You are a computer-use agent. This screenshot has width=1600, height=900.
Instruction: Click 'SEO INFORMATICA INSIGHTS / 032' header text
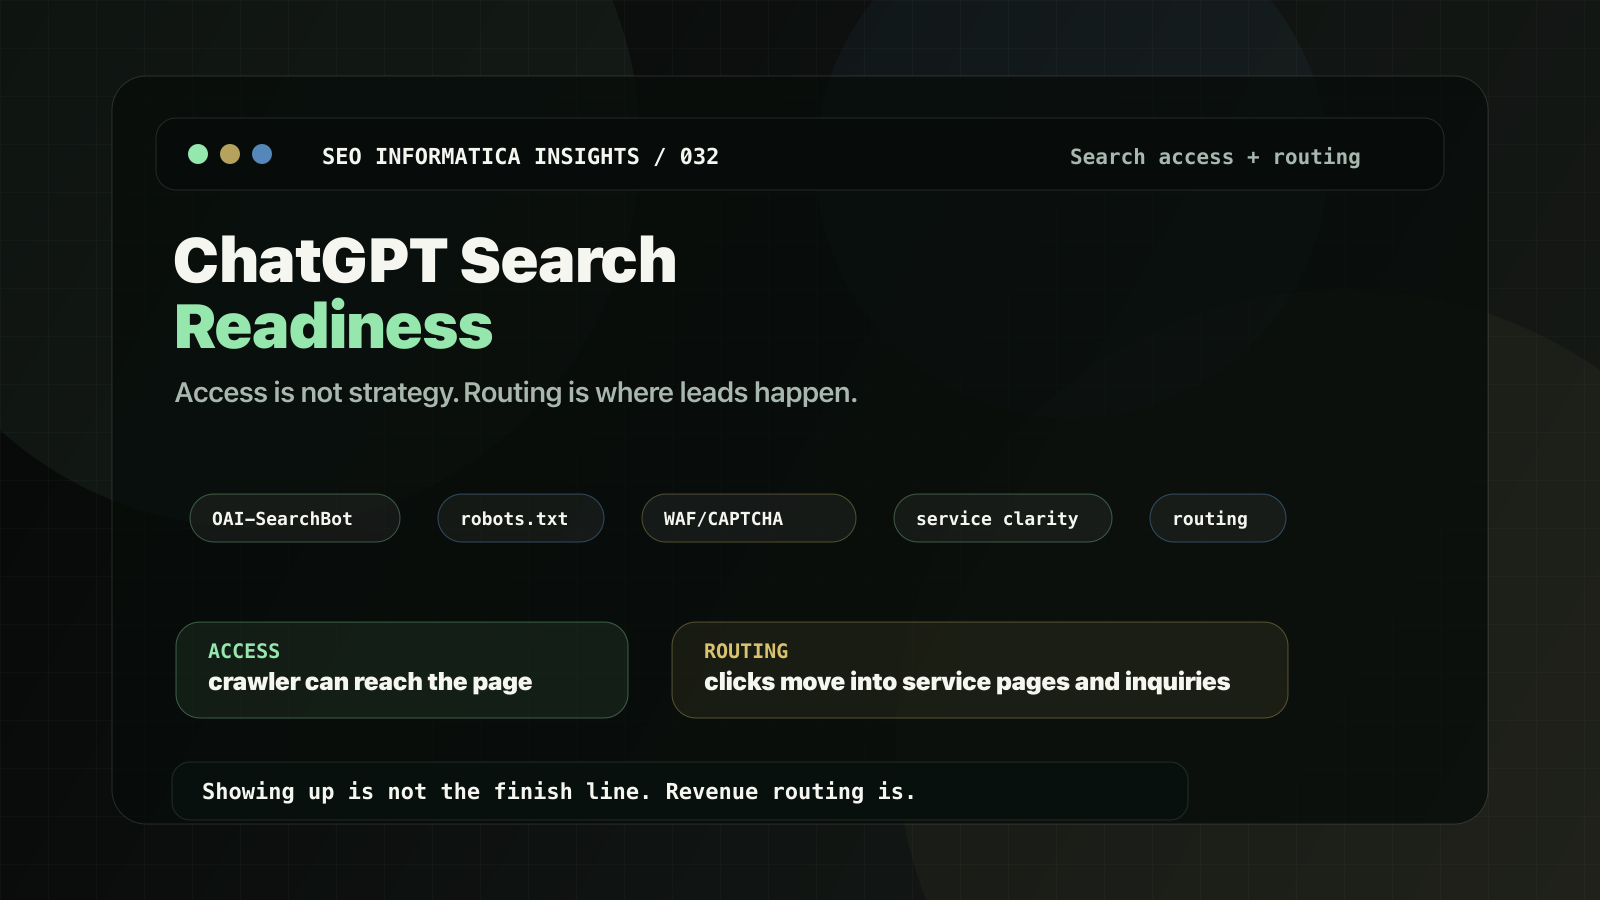(520, 157)
